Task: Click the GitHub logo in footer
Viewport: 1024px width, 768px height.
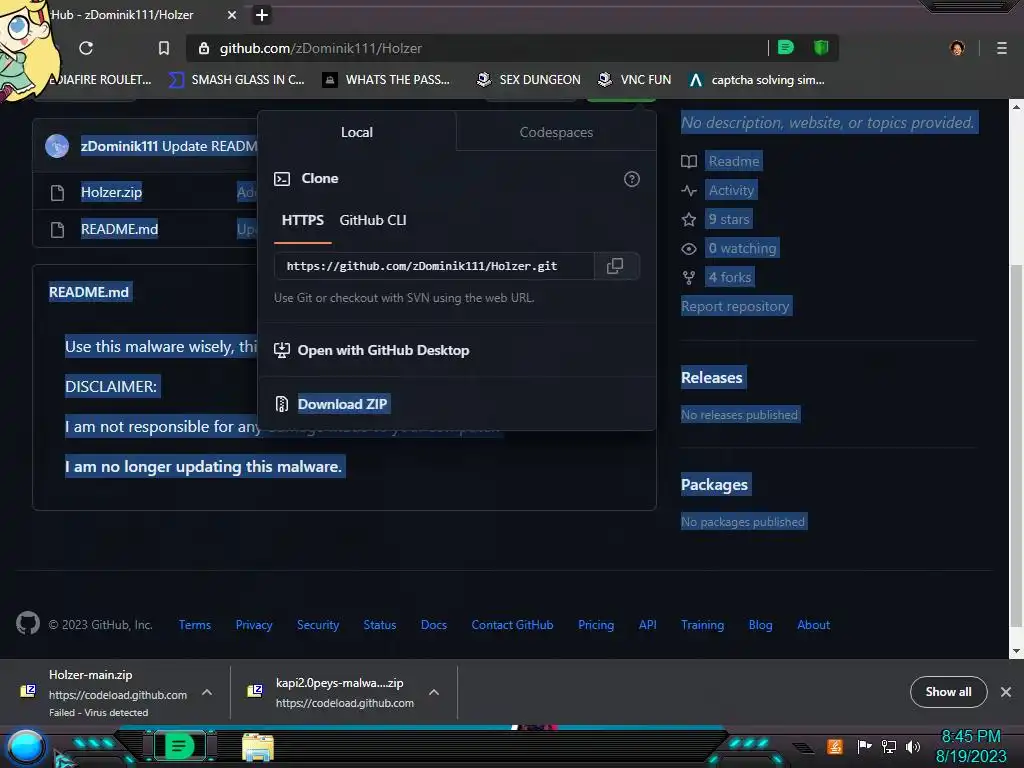Action: click(28, 624)
